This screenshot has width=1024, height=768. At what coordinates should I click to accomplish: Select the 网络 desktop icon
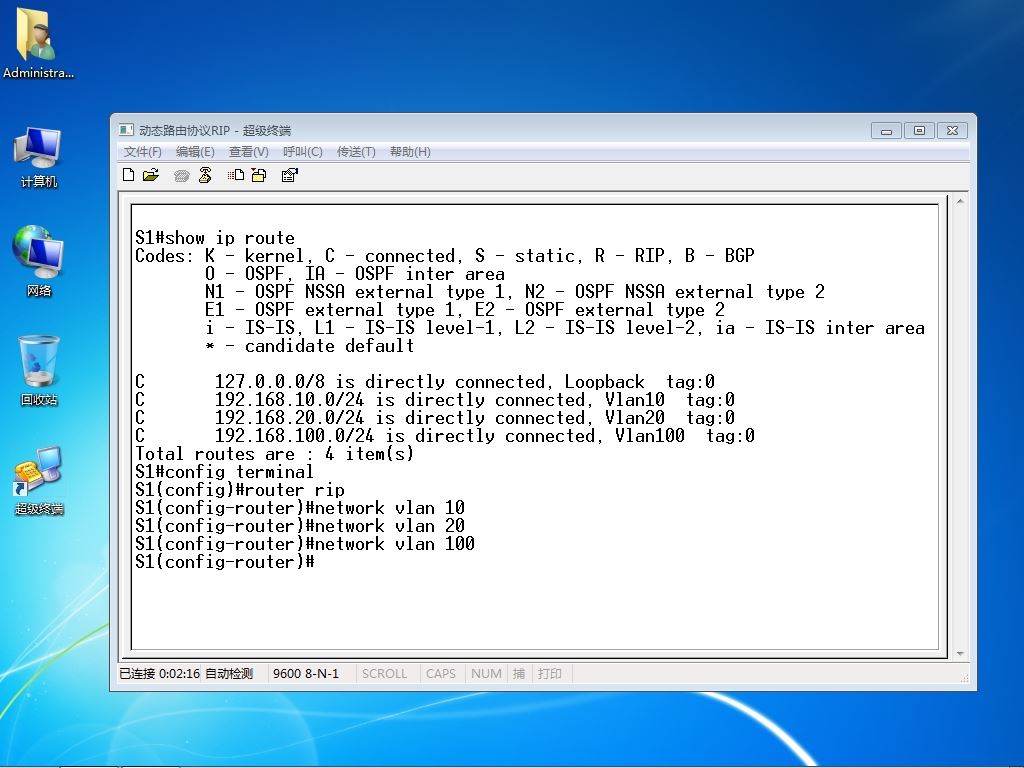[38, 261]
